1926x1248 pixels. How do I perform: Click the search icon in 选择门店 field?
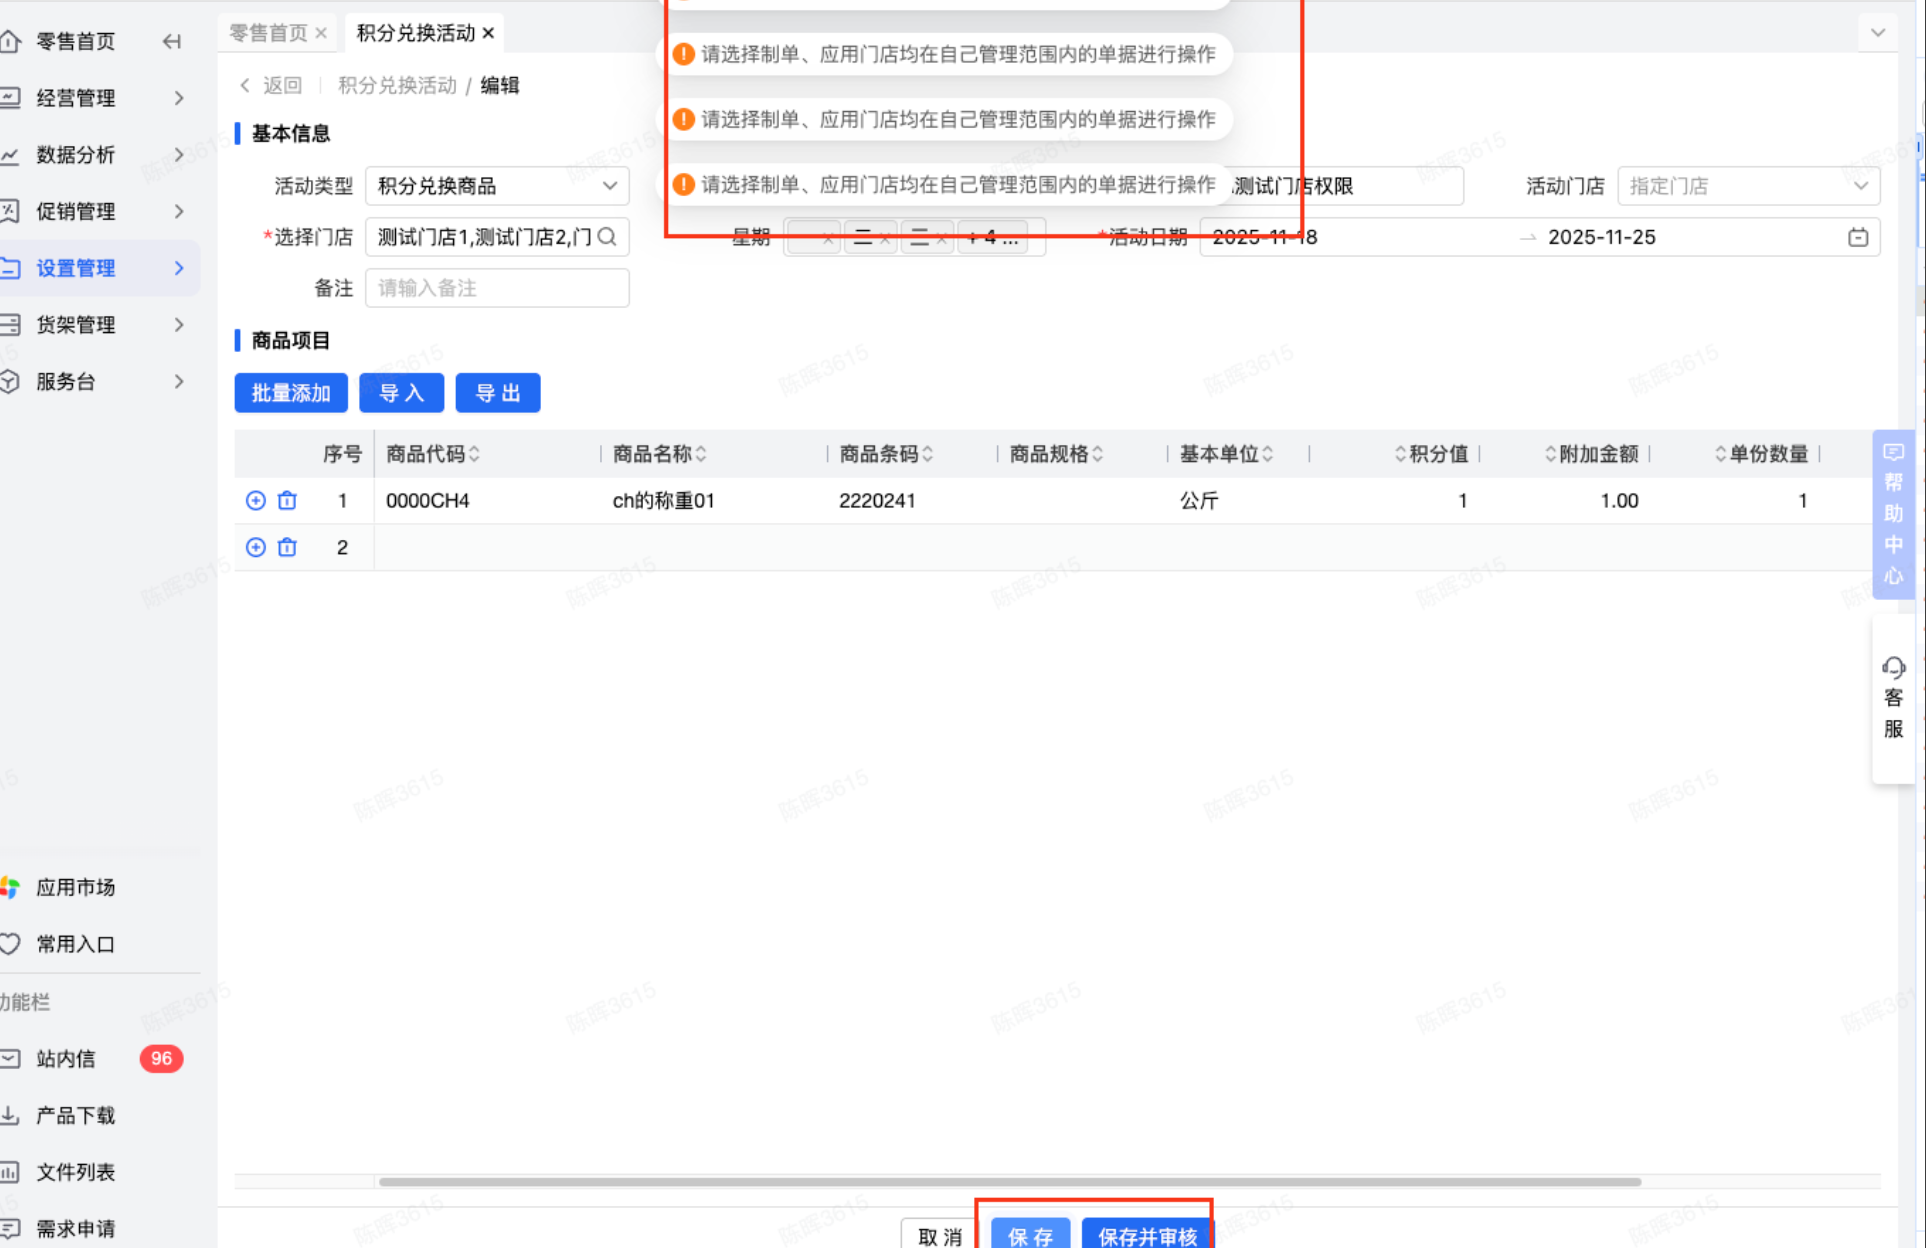[x=607, y=237]
